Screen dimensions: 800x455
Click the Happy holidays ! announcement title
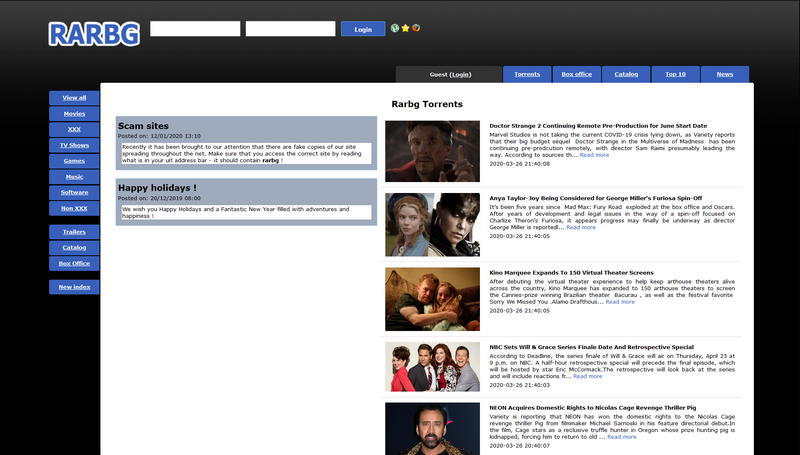(x=157, y=188)
